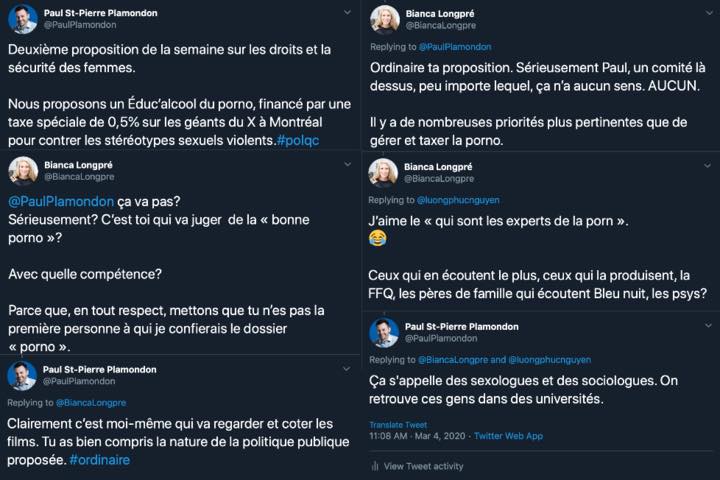
Task: Click Plamondon's avatar in the 'sexologues' tweet
Action: [x=384, y=333]
